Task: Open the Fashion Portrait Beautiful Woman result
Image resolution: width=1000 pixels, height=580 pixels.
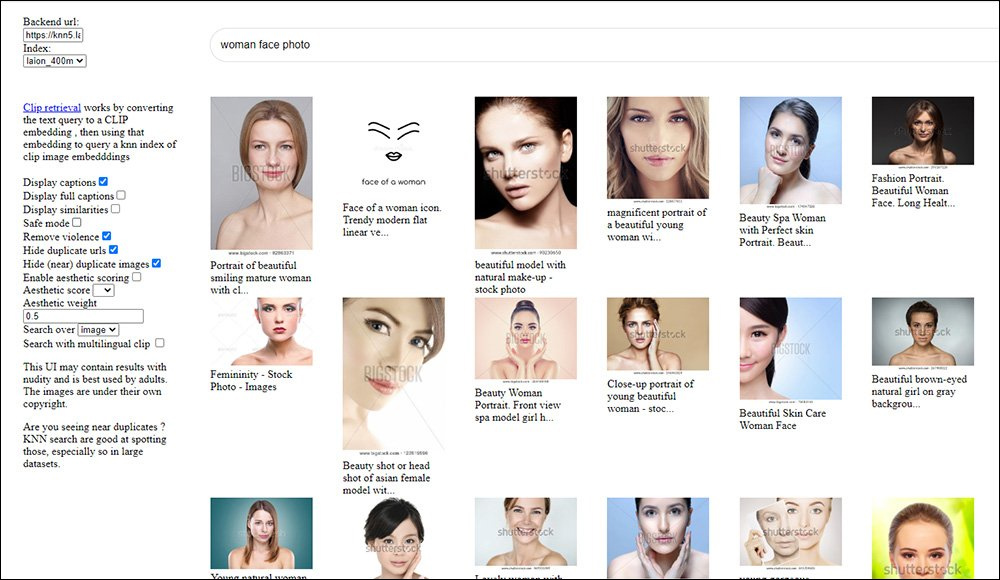Action: click(x=922, y=130)
